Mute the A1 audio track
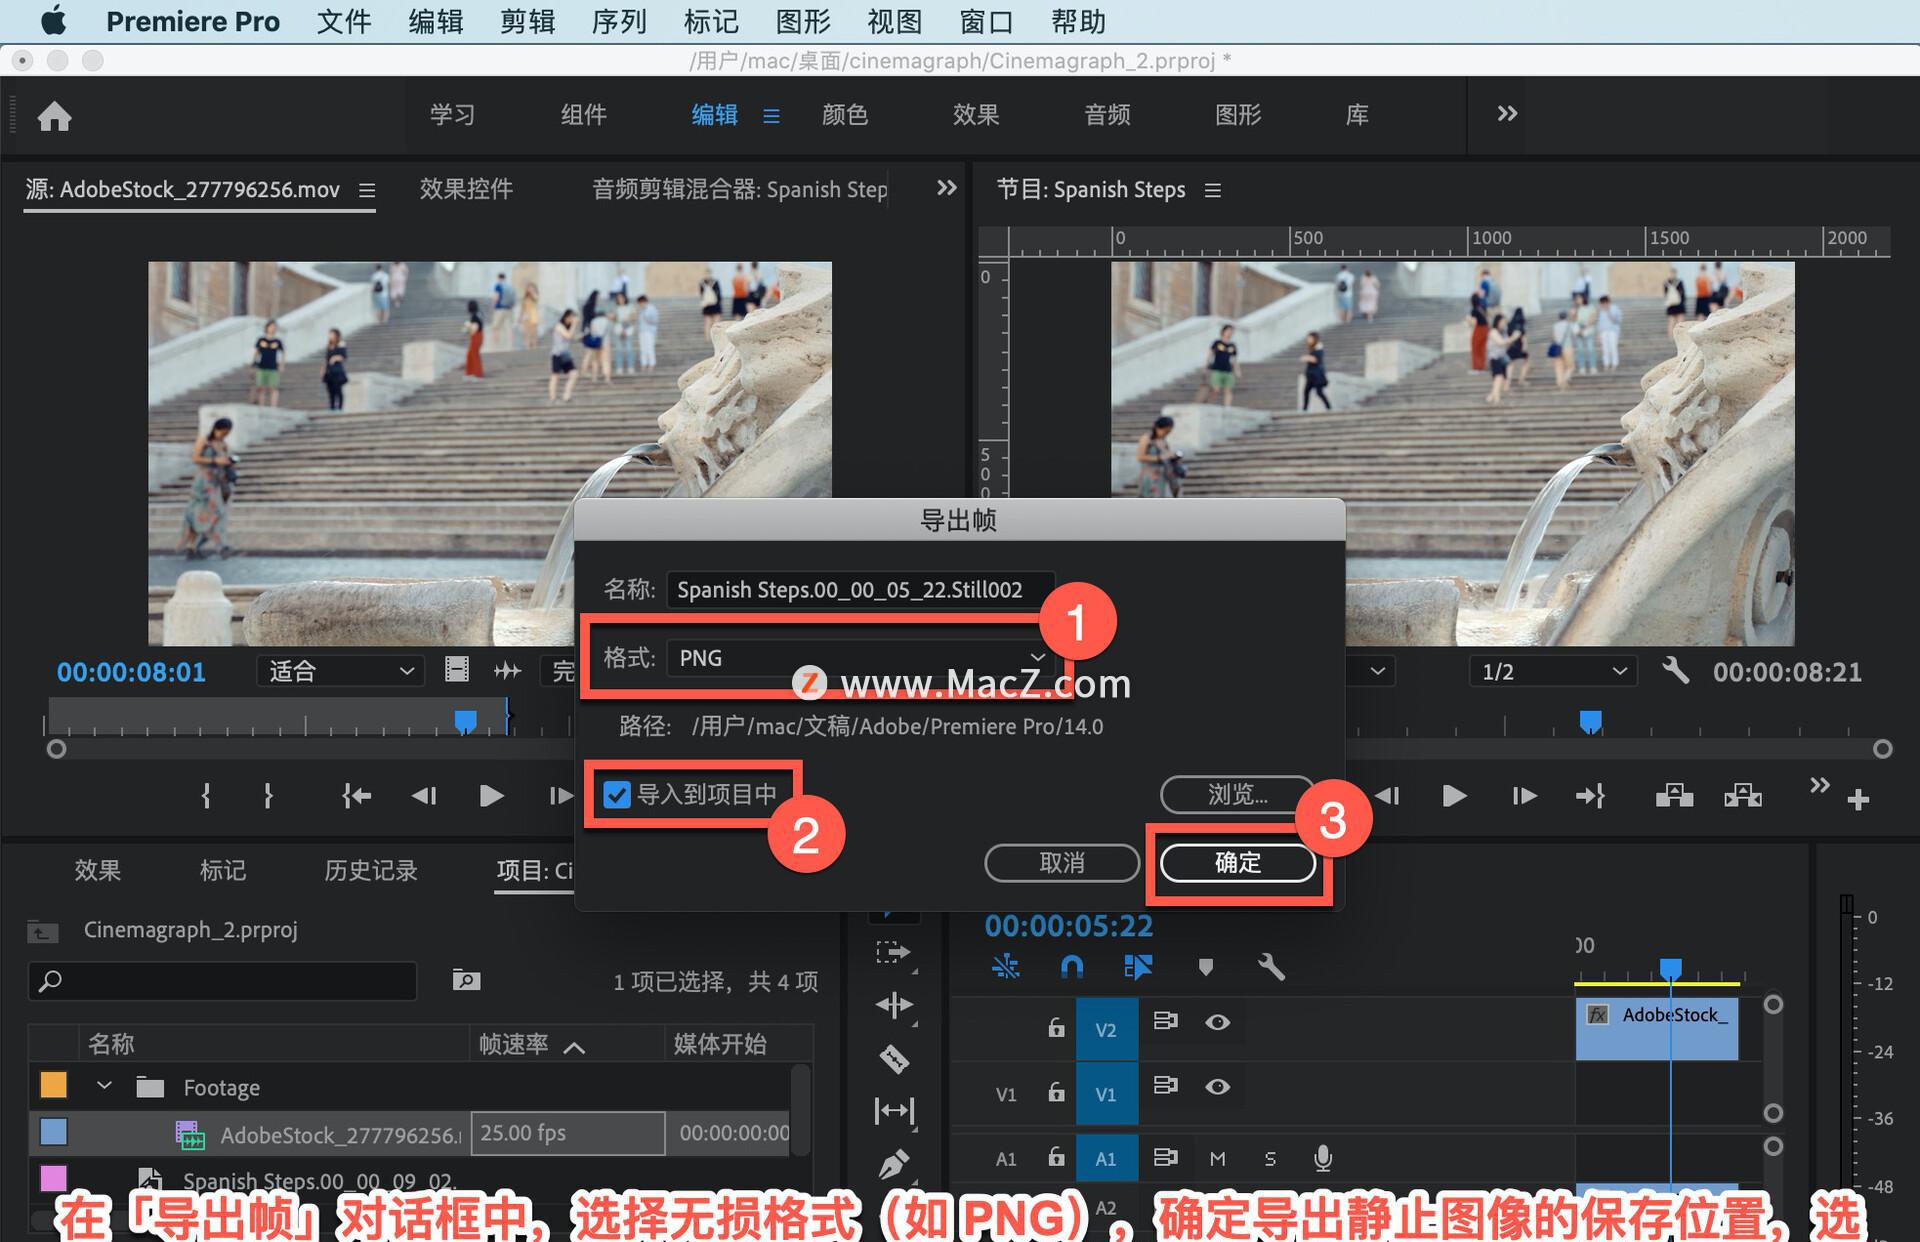Viewport: 1920px width, 1242px height. click(x=1217, y=1158)
